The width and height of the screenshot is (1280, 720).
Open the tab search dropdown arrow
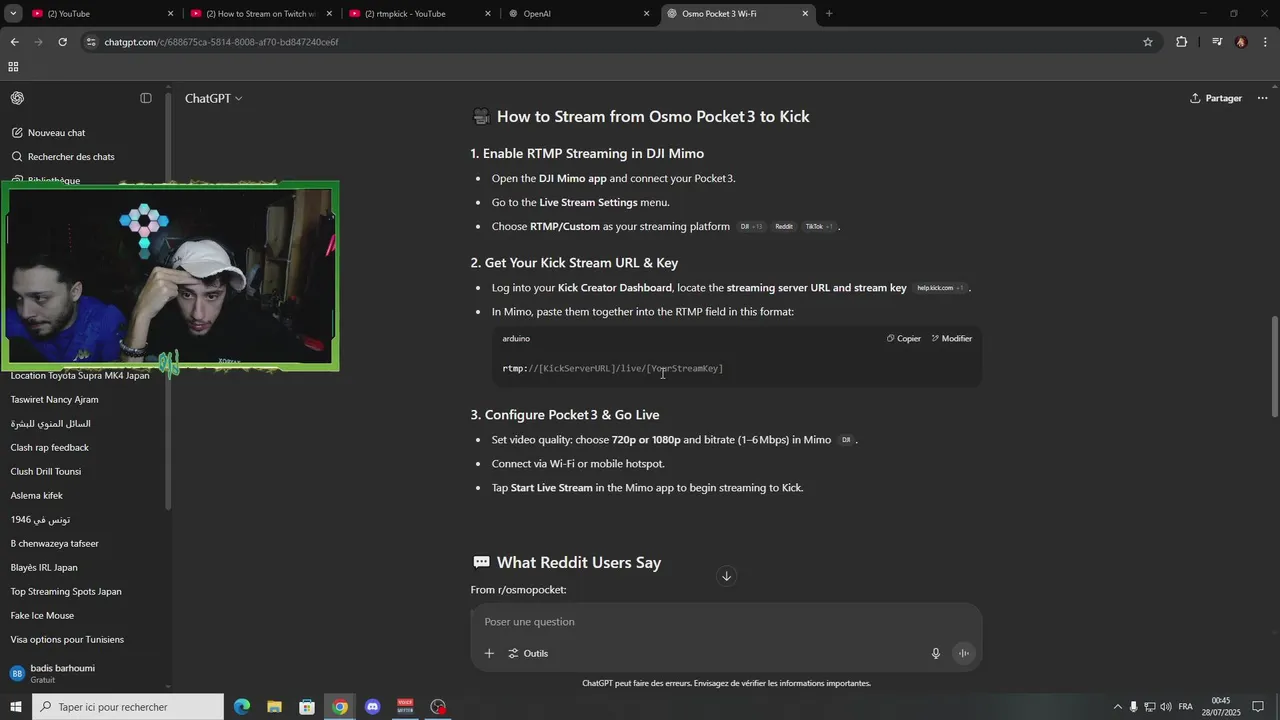click(13, 14)
